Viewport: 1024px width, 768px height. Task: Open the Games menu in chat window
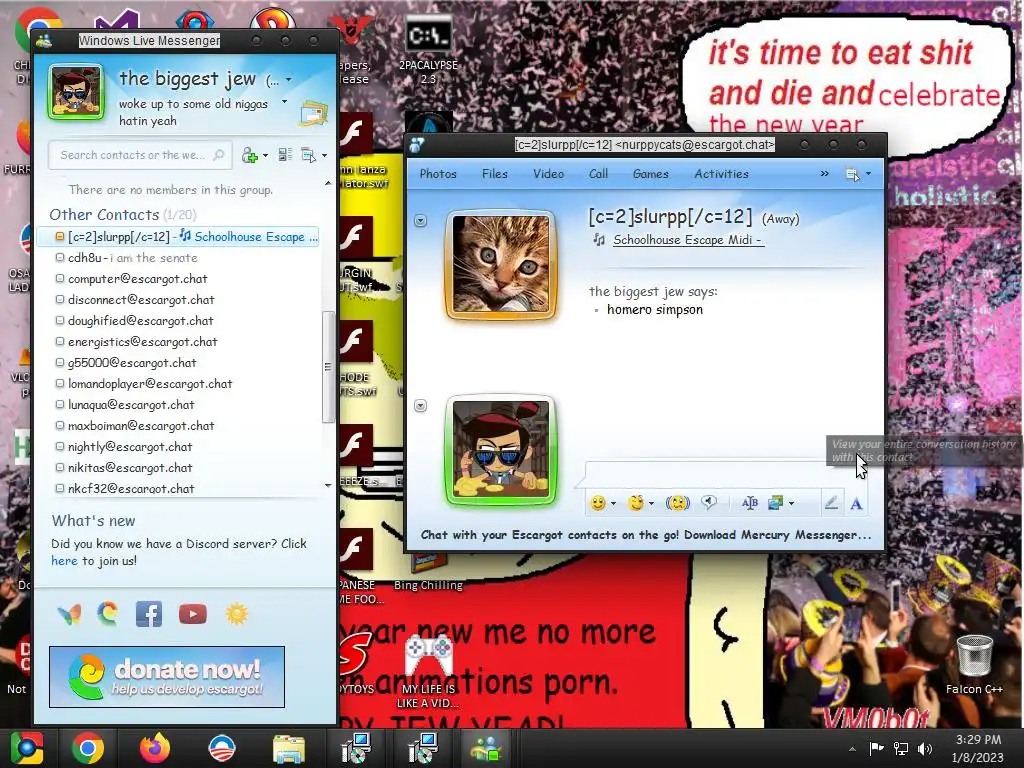point(650,174)
